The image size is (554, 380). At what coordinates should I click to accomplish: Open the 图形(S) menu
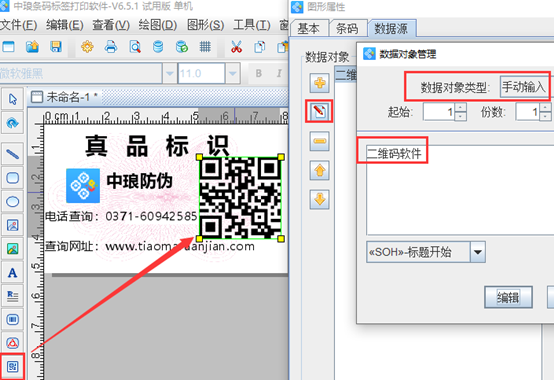pyautogui.click(x=205, y=25)
